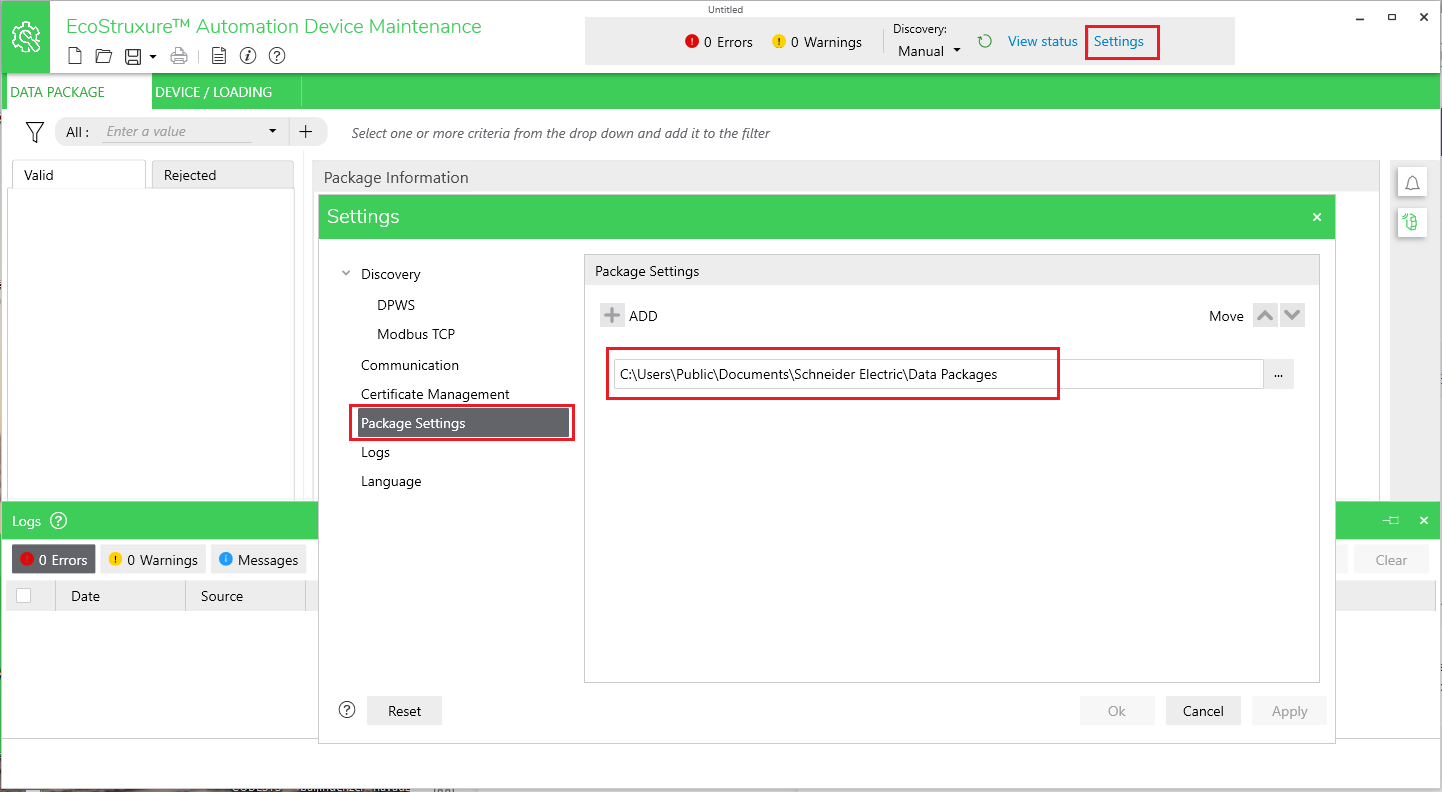The width and height of the screenshot is (1442, 792).
Task: Open notifications bell icon
Action: (x=1412, y=184)
